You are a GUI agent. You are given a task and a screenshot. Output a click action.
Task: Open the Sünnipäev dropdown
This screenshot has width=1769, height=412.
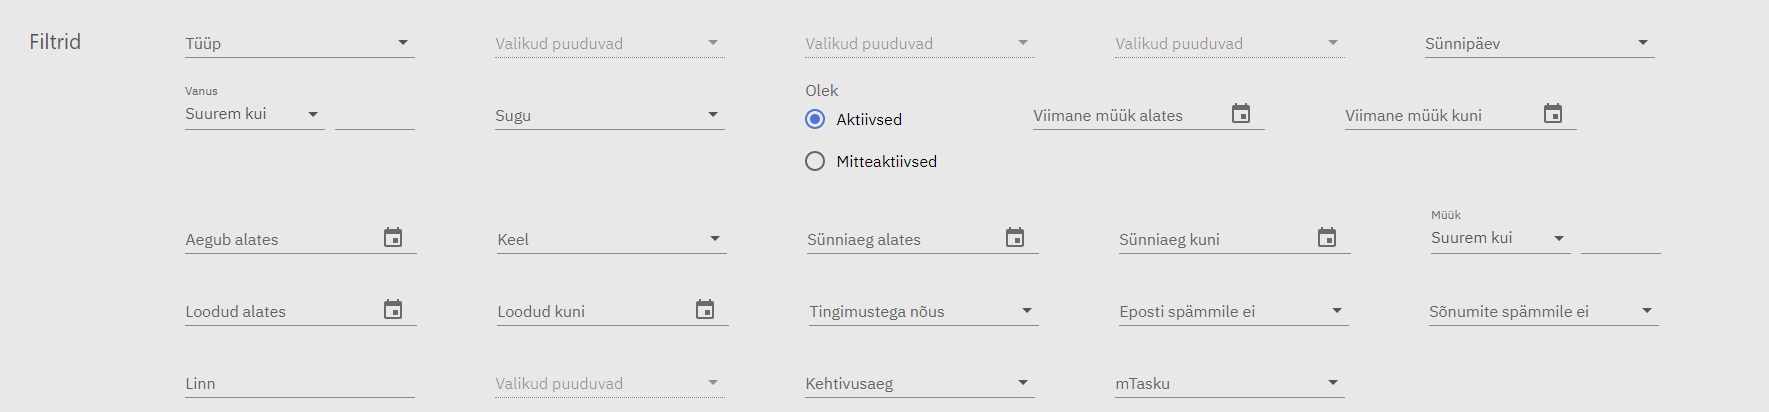coord(1539,43)
